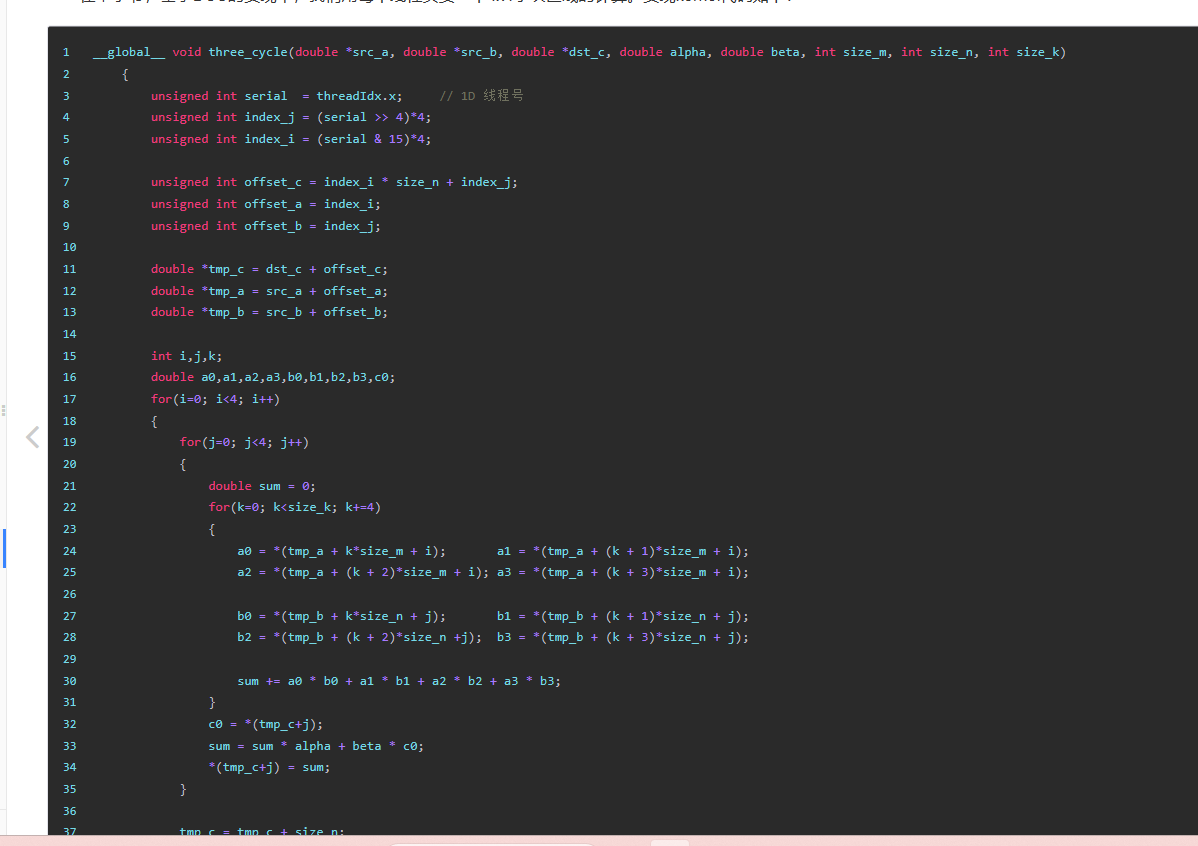This screenshot has width=1198, height=846.
Task: Click the 'for(i=0; i<4; i++)' loop header
Action: pyautogui.click(x=215, y=400)
